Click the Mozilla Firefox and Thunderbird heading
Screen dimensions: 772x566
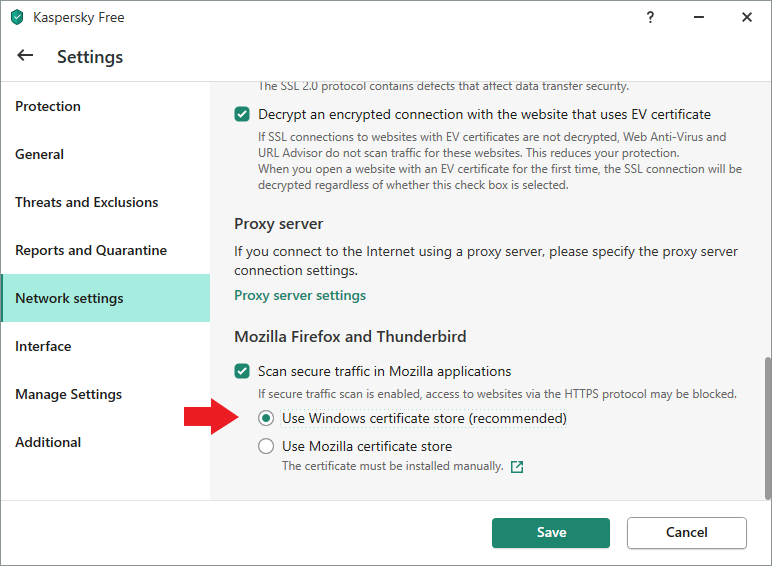click(x=350, y=337)
